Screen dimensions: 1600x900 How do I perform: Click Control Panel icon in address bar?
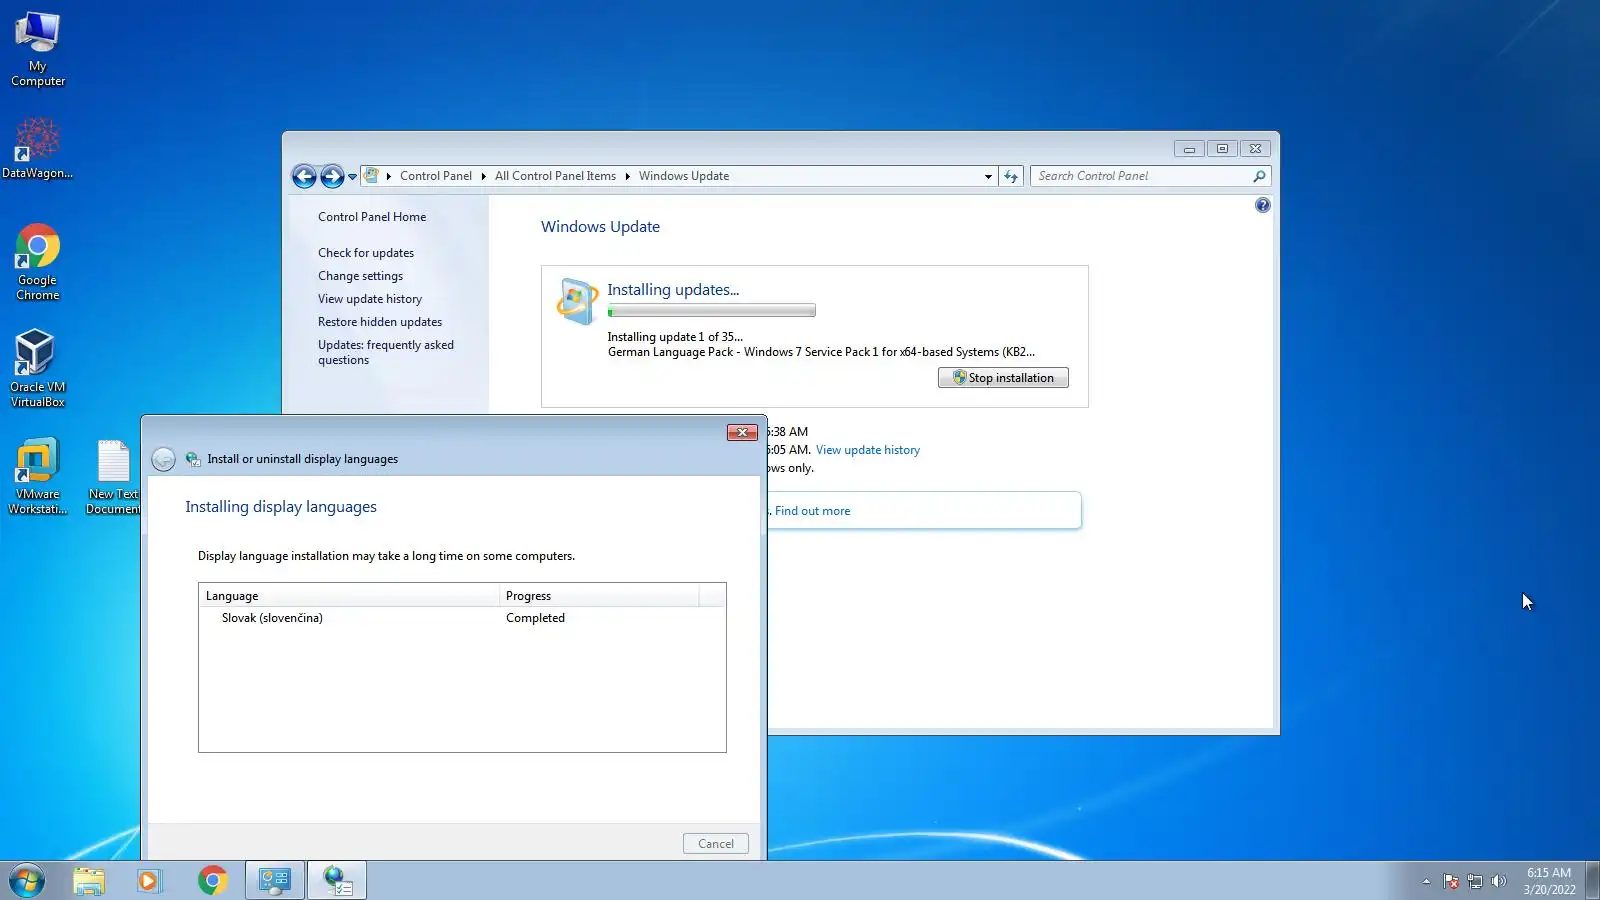click(371, 176)
